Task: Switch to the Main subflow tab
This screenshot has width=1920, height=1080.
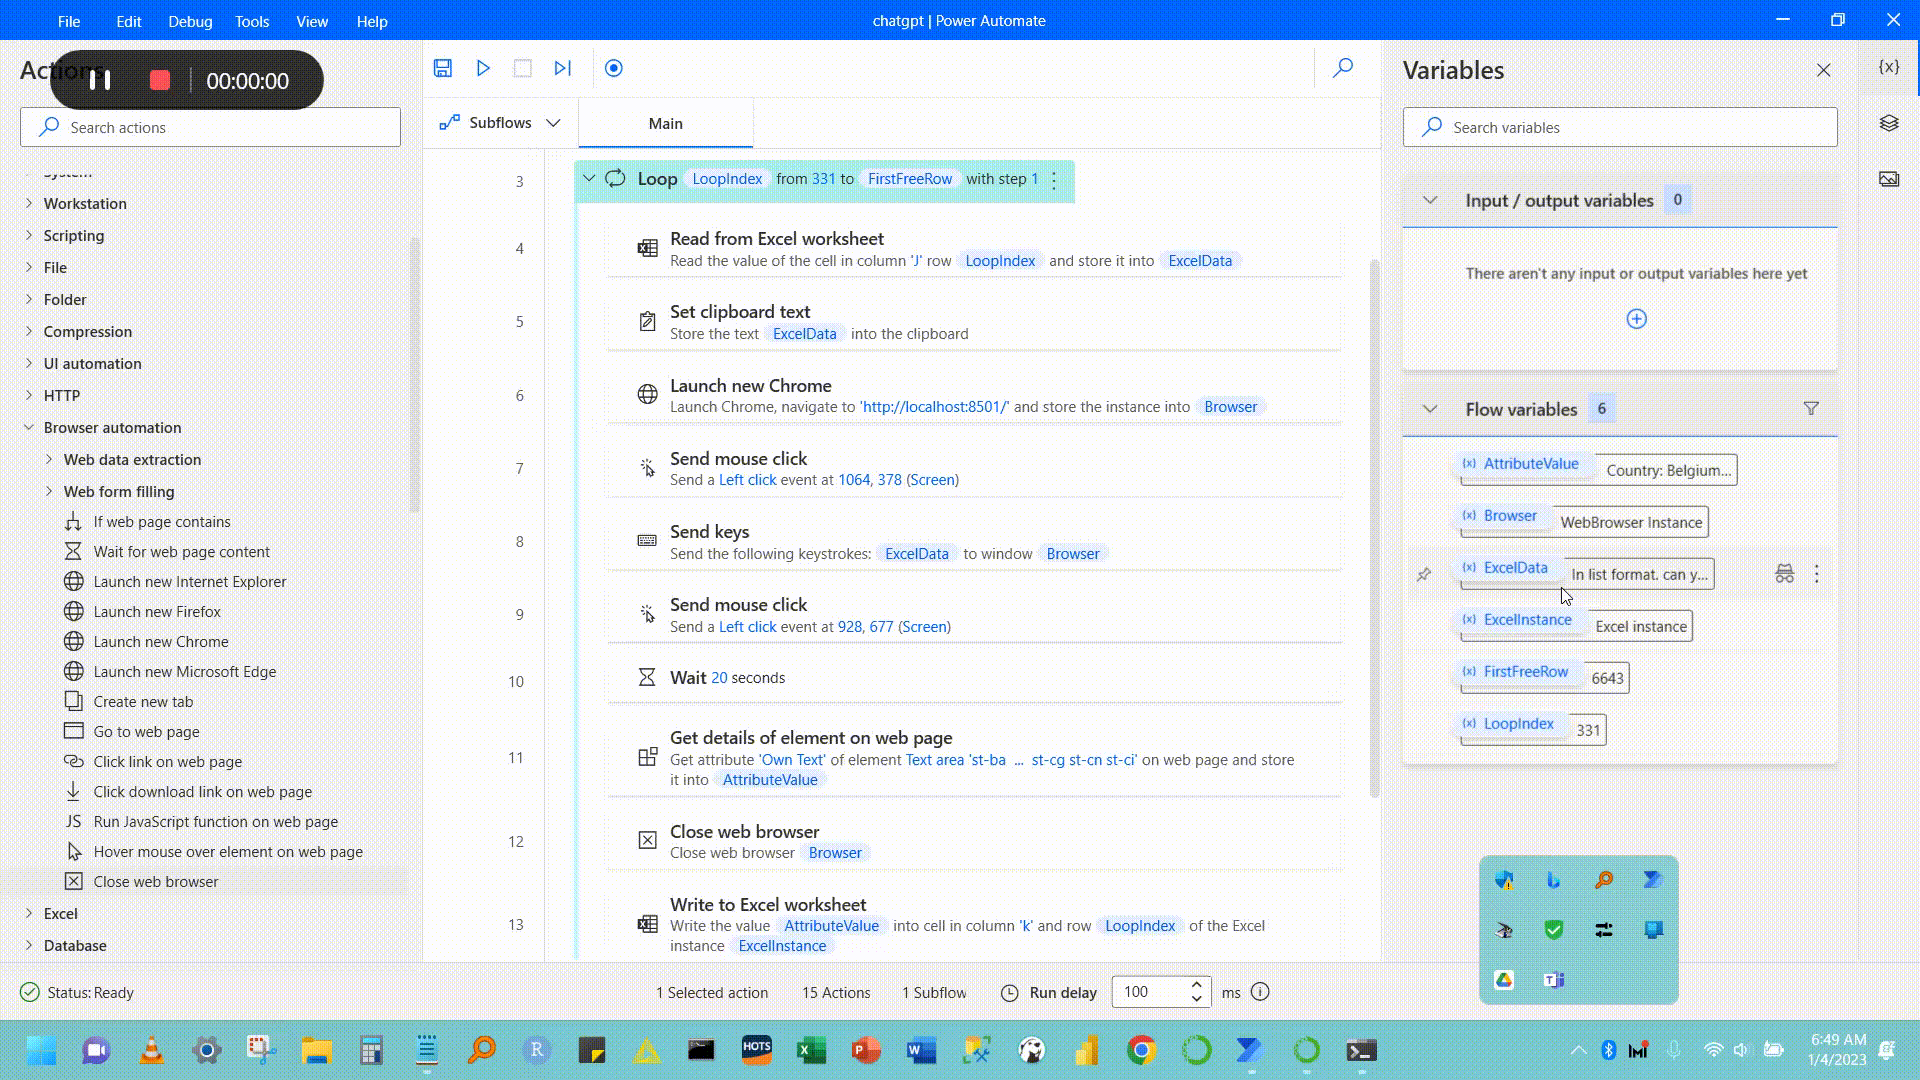Action: (666, 123)
